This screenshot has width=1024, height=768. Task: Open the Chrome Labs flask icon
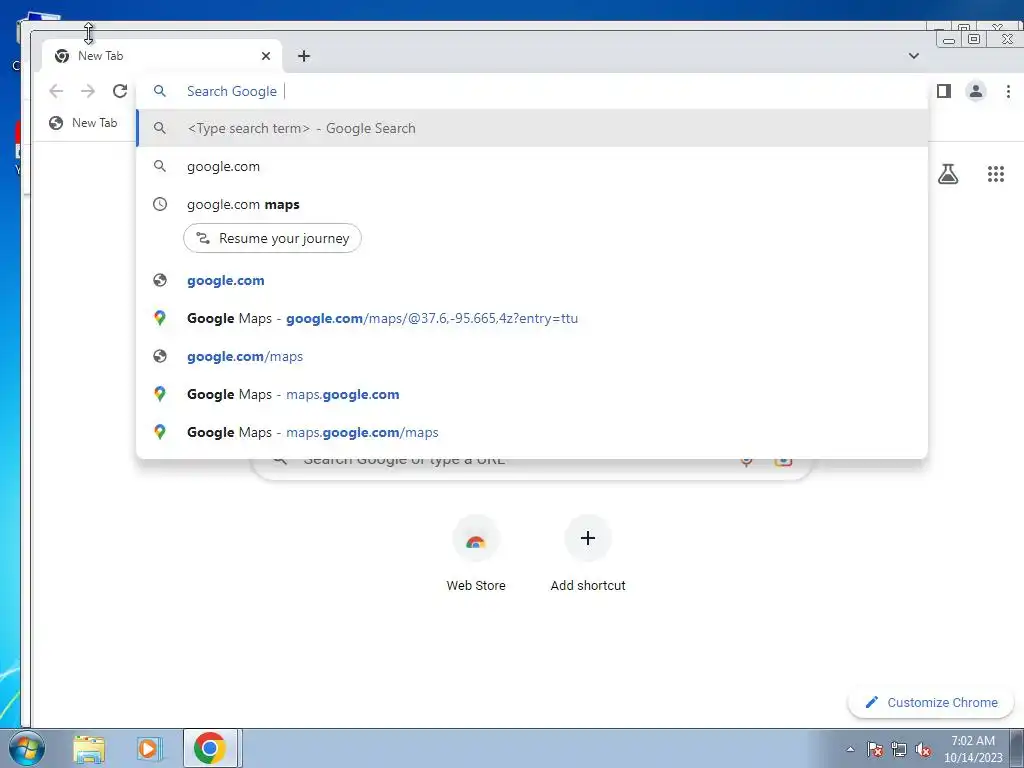[948, 174]
